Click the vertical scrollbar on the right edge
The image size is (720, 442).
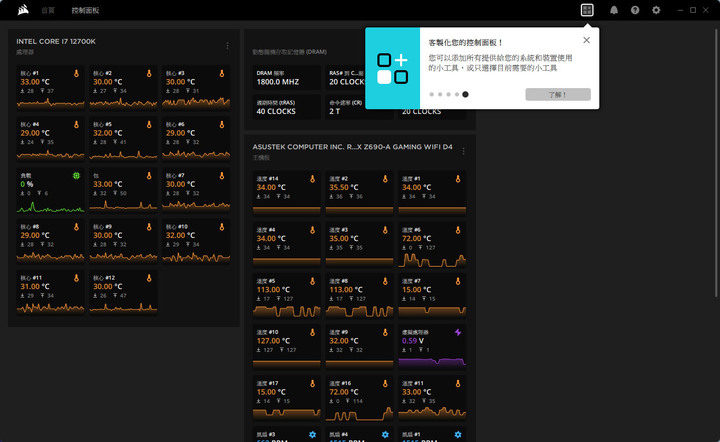(x=716, y=163)
